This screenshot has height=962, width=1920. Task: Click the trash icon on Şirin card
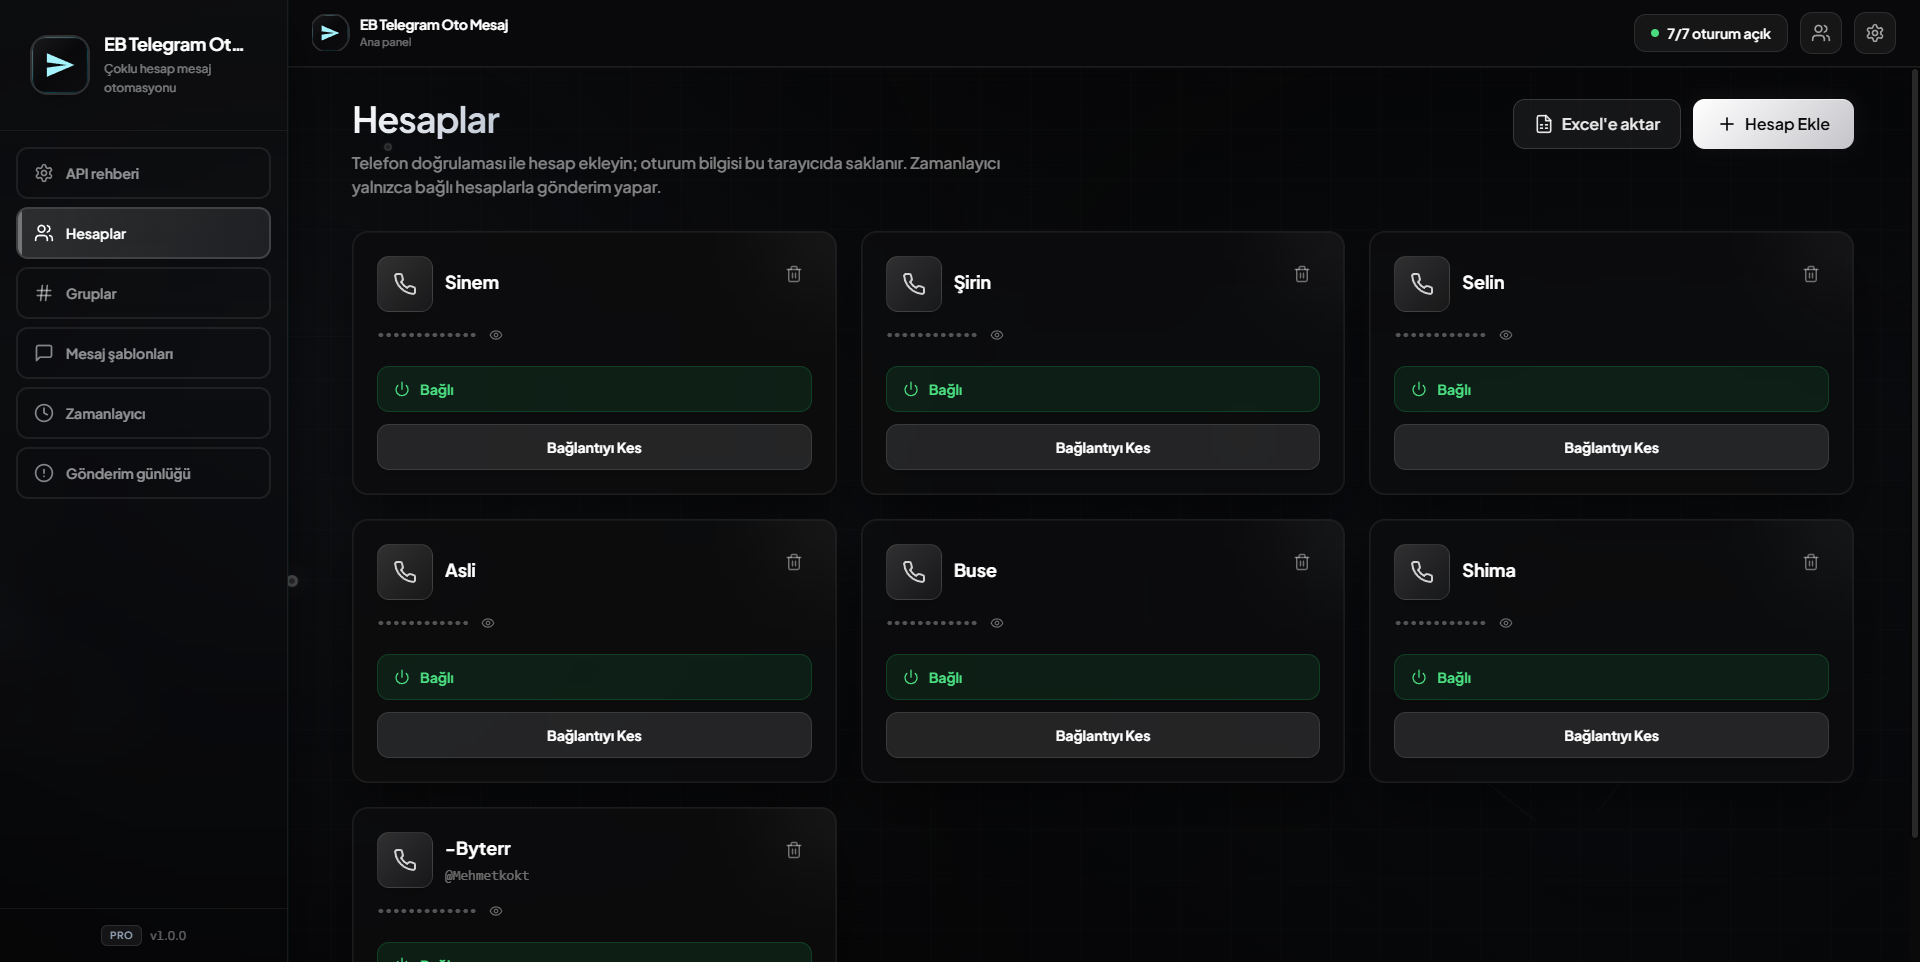(x=1302, y=274)
